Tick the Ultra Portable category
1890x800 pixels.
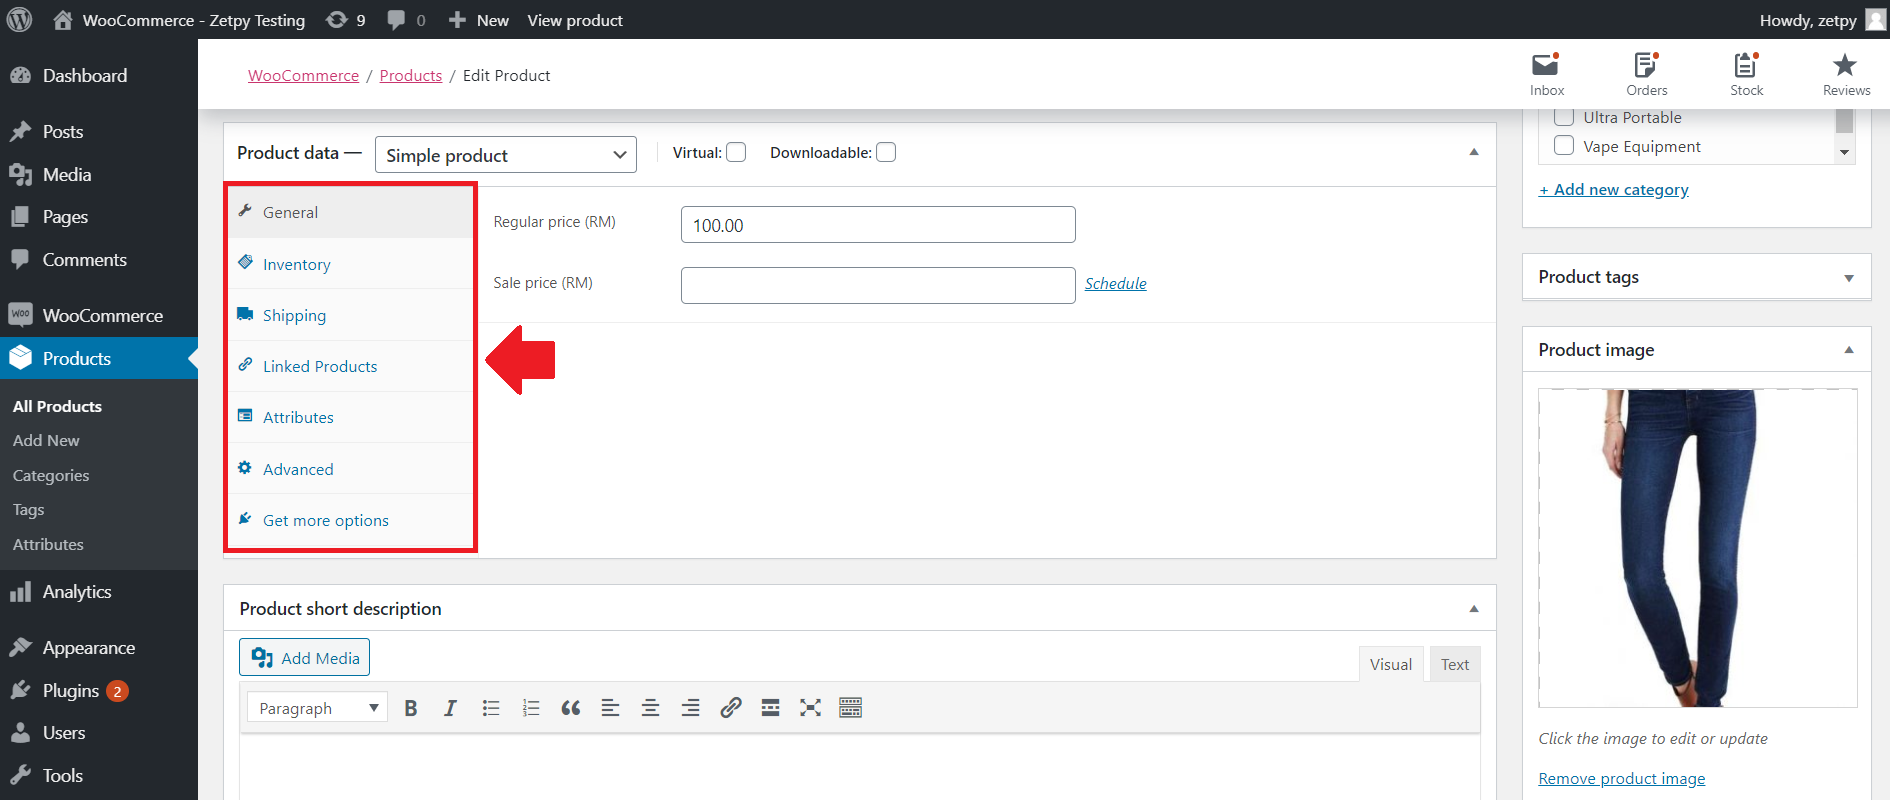click(x=1564, y=117)
